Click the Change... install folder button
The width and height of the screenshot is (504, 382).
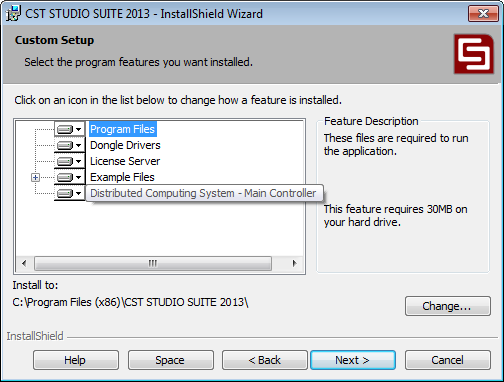pos(448,306)
